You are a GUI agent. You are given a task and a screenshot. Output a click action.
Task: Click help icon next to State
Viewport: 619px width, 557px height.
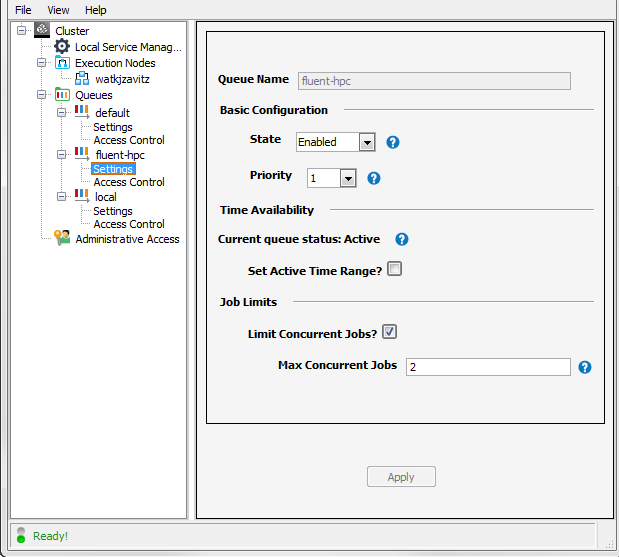393,142
